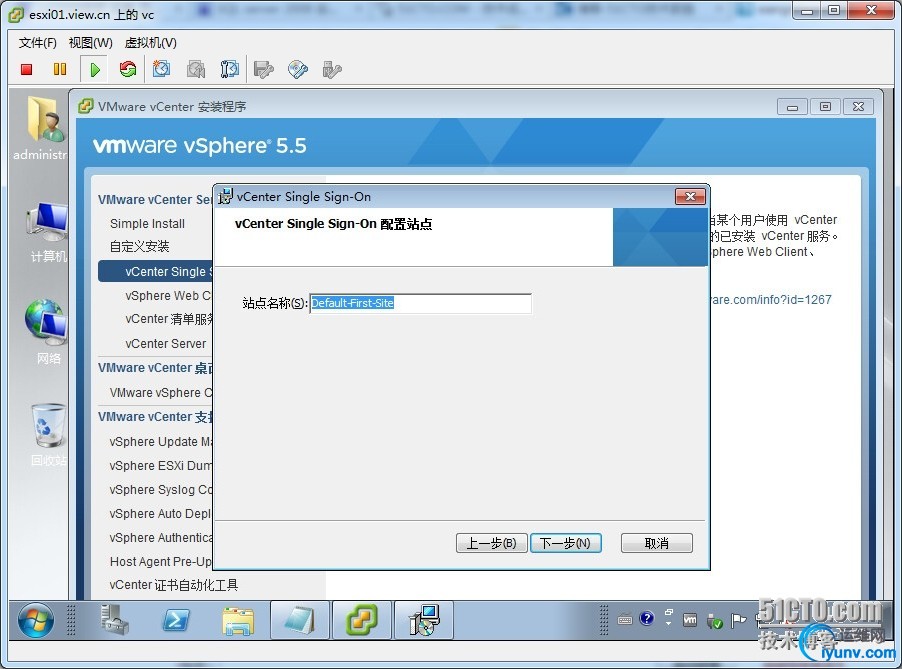Viewport: 902px width, 669px height.
Task: Click the red Power Off stop icon
Action: coord(26,70)
